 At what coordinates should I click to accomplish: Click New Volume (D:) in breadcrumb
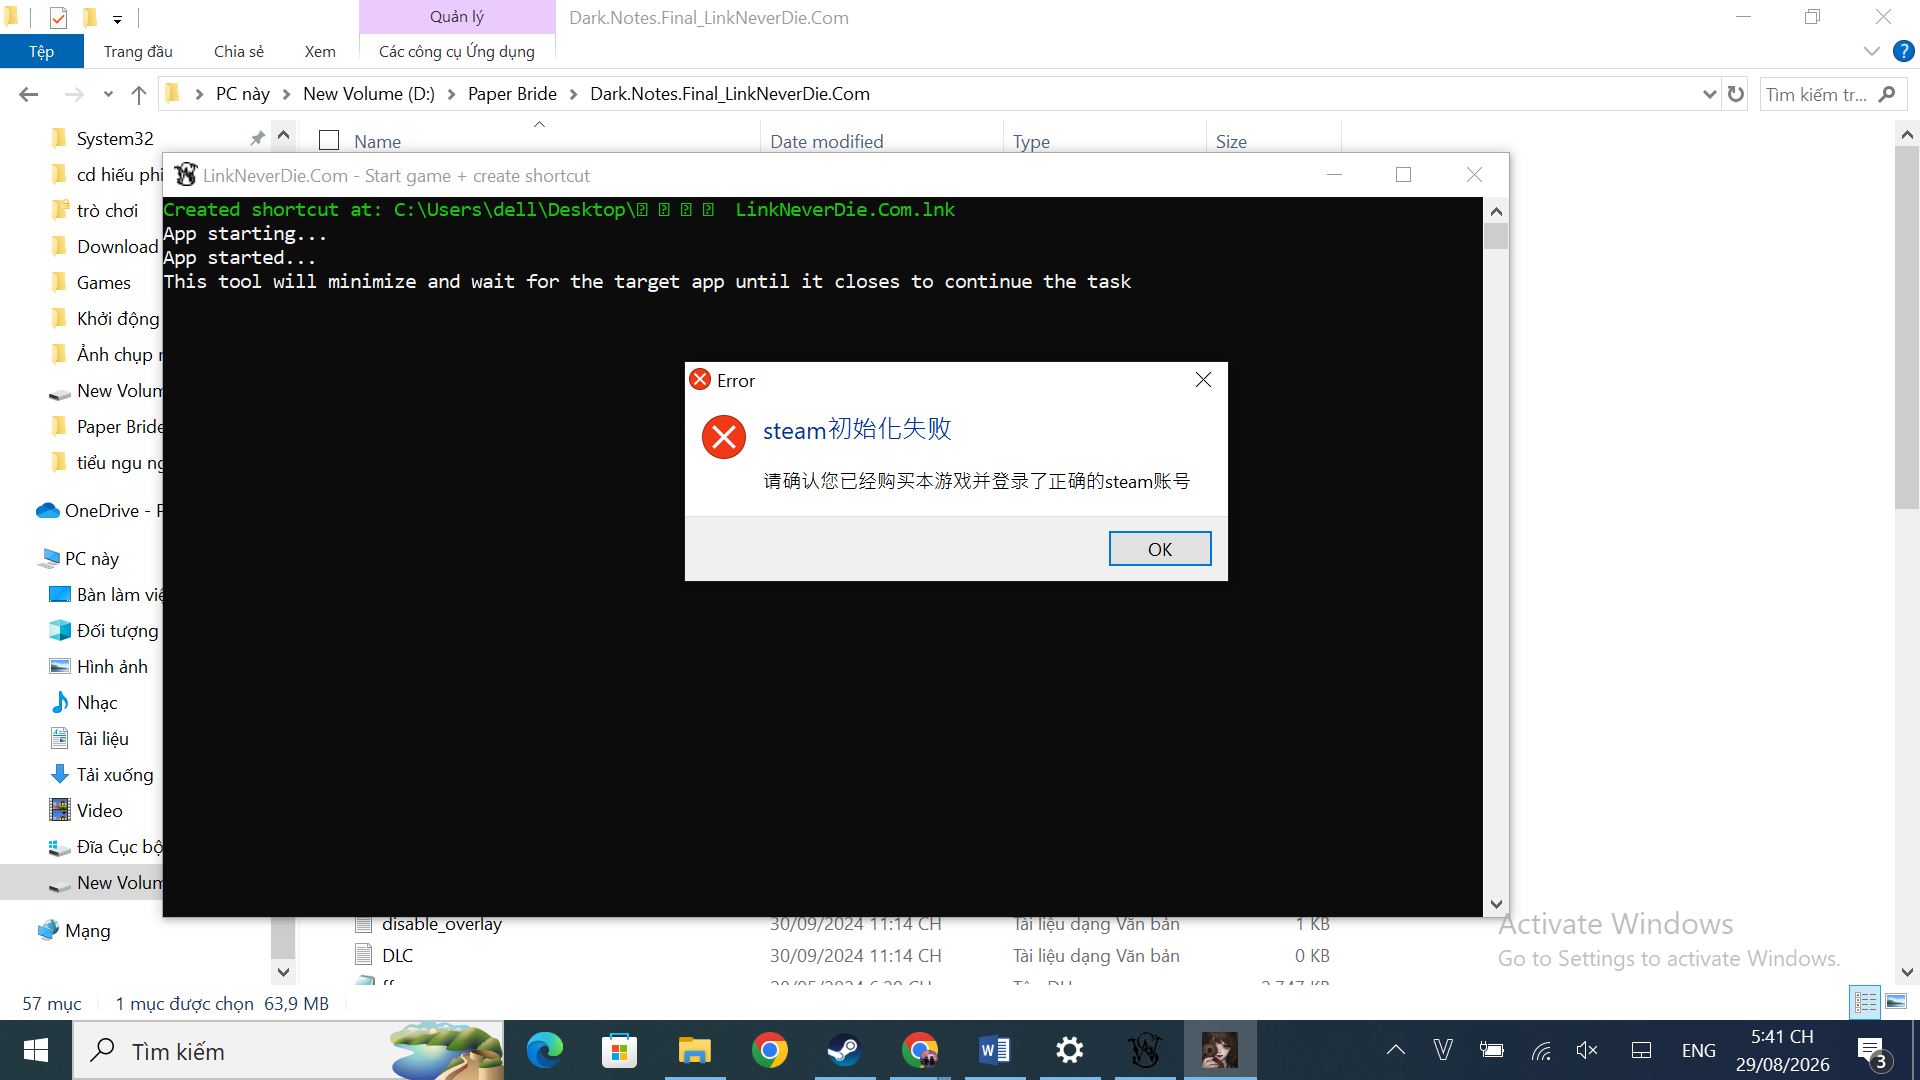369,94
